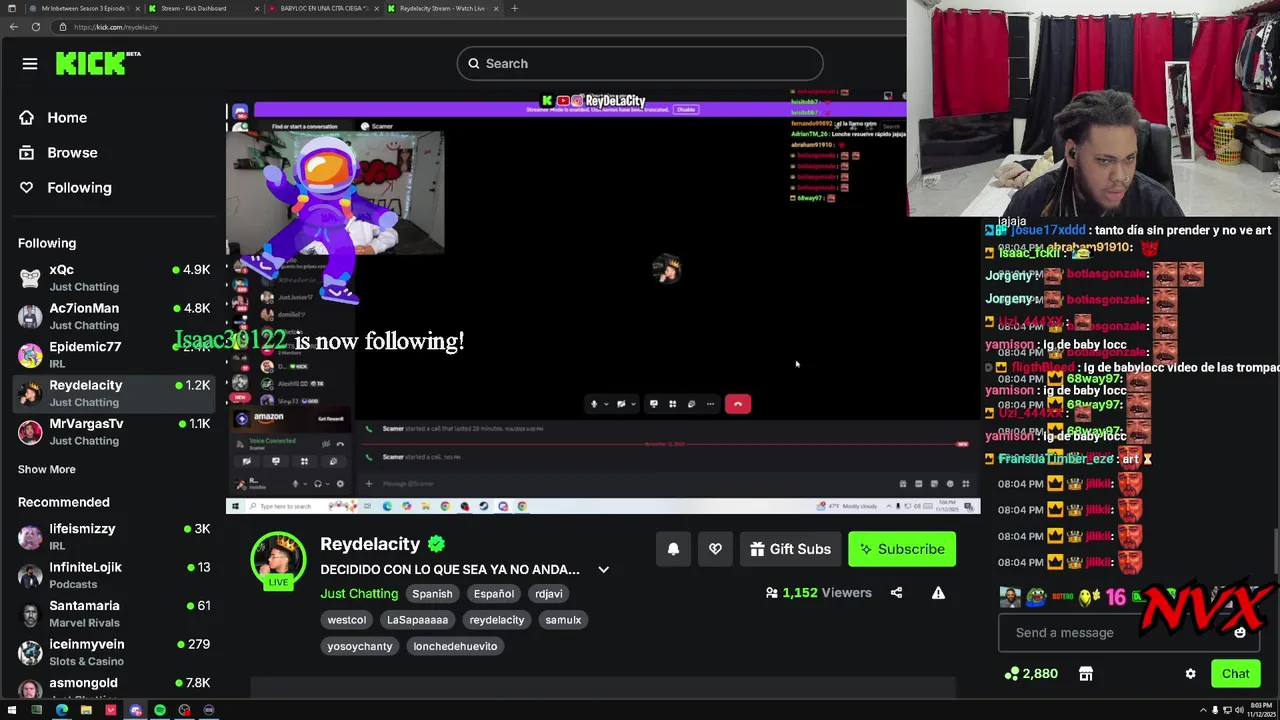1280x720 pixels.
Task: Open a new browser tab
Action: pyautogui.click(x=514, y=8)
